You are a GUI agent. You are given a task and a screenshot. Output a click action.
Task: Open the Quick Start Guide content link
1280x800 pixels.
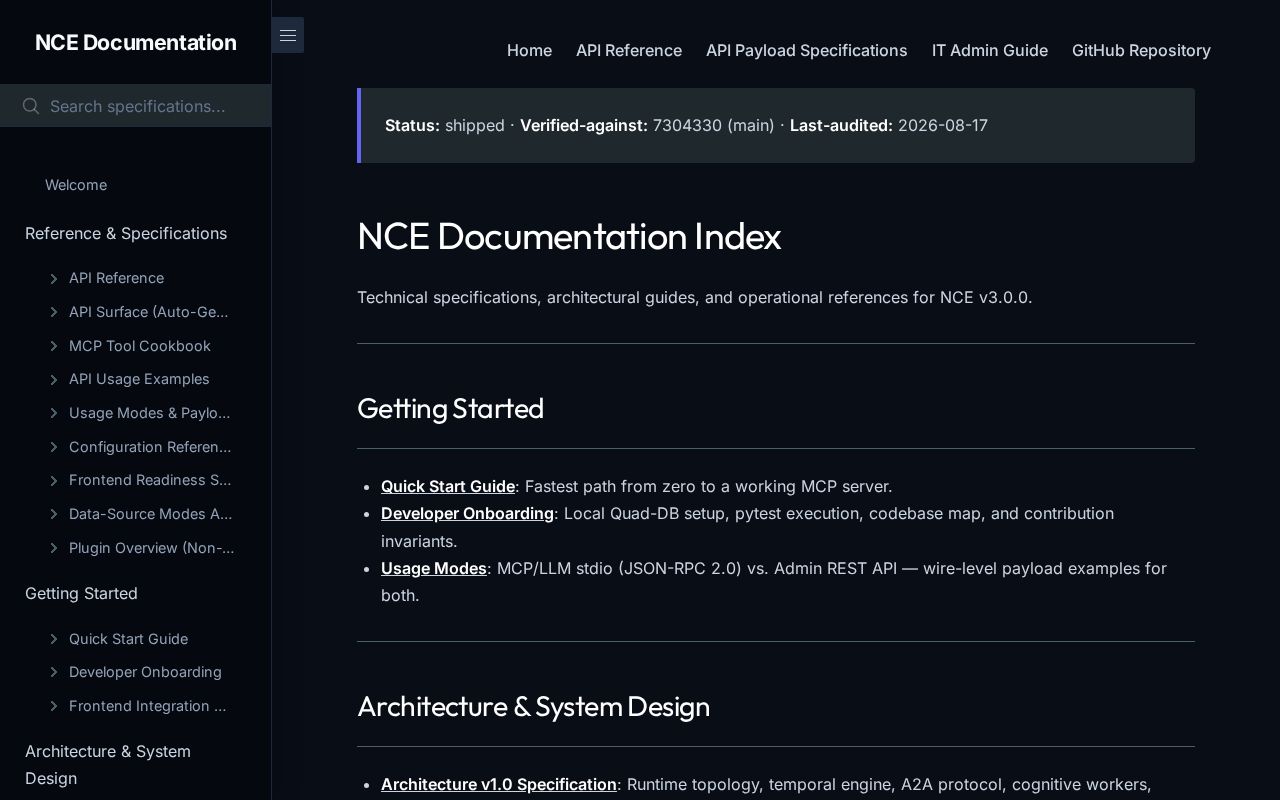tap(448, 486)
